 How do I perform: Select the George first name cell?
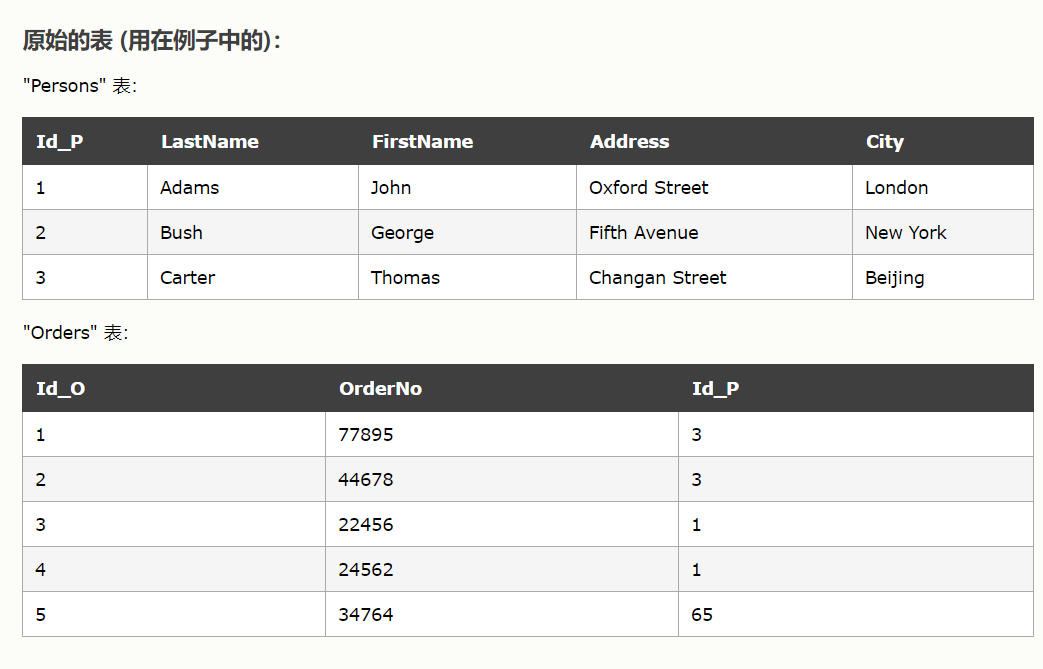(402, 233)
